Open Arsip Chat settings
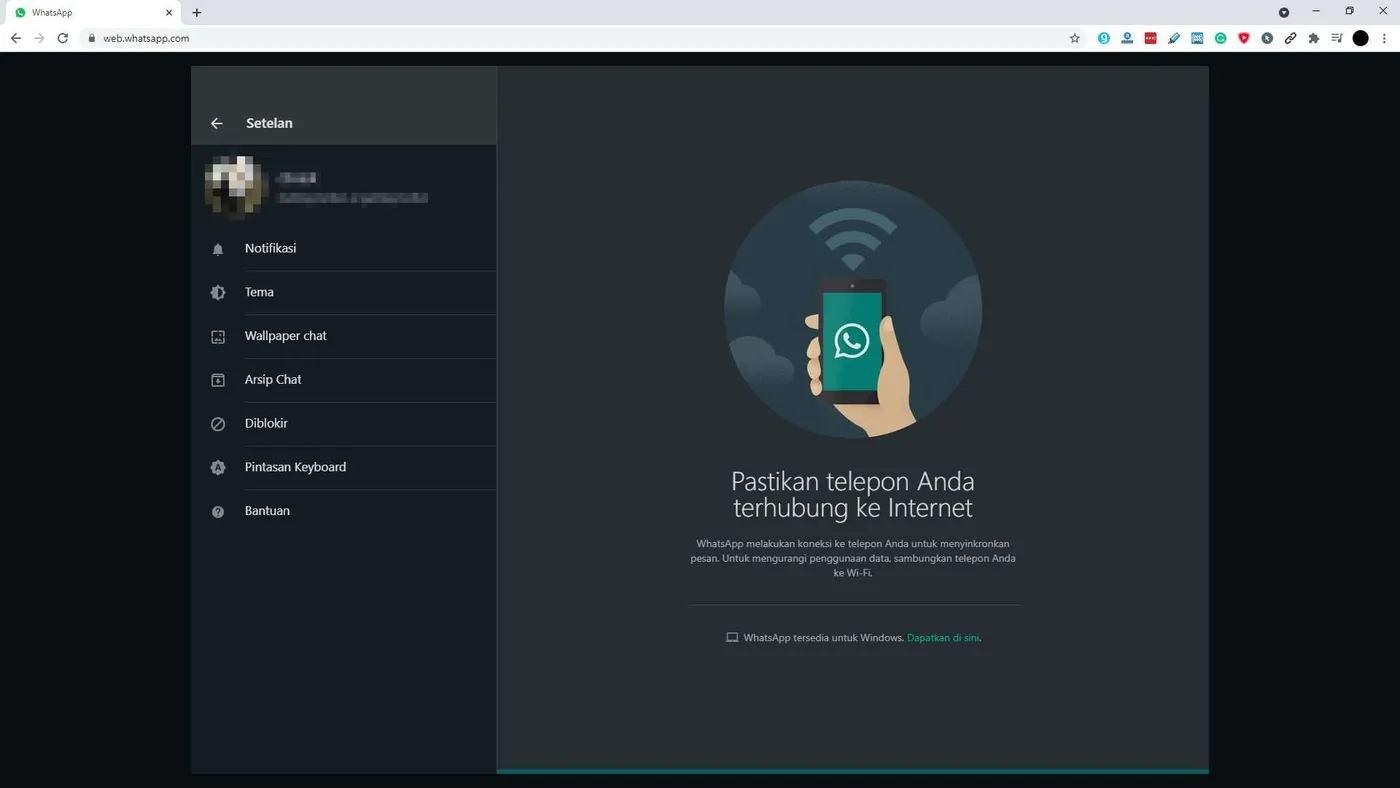The width and height of the screenshot is (1400, 788). coord(344,380)
